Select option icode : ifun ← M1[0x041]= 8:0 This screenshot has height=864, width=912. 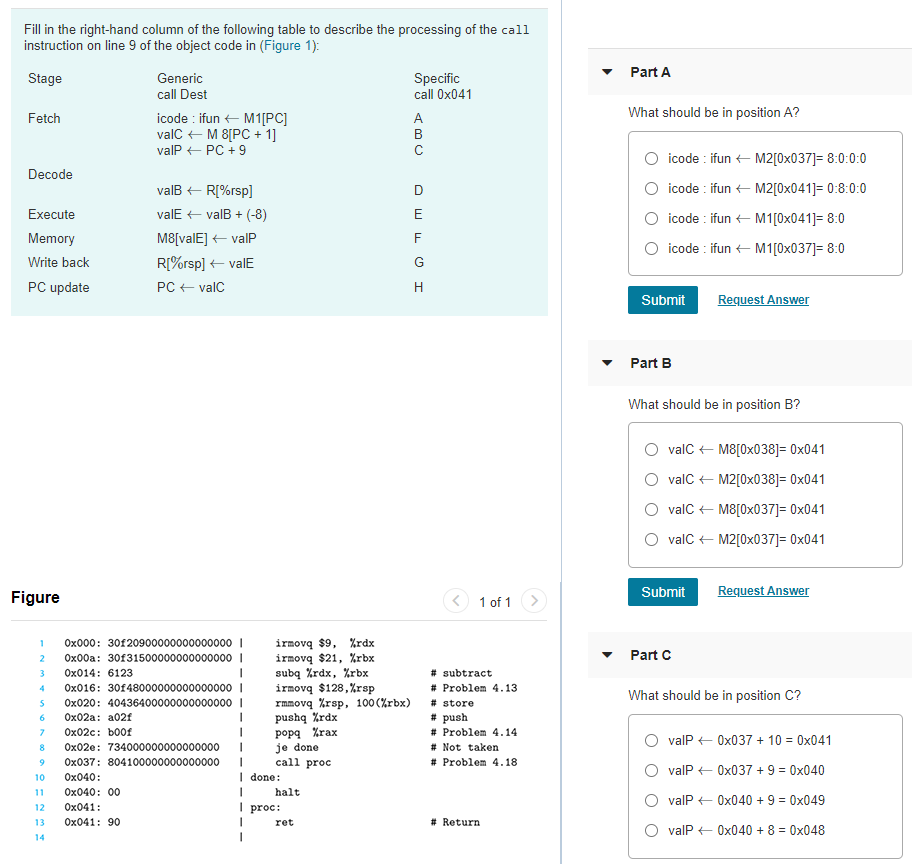651,218
